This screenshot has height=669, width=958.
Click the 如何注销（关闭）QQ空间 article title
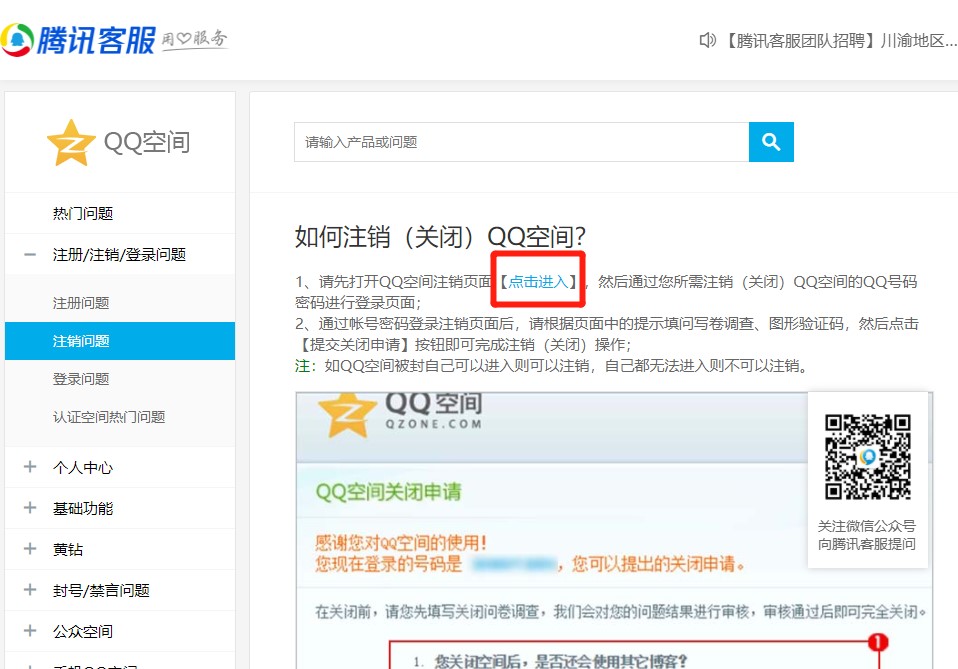(x=441, y=236)
